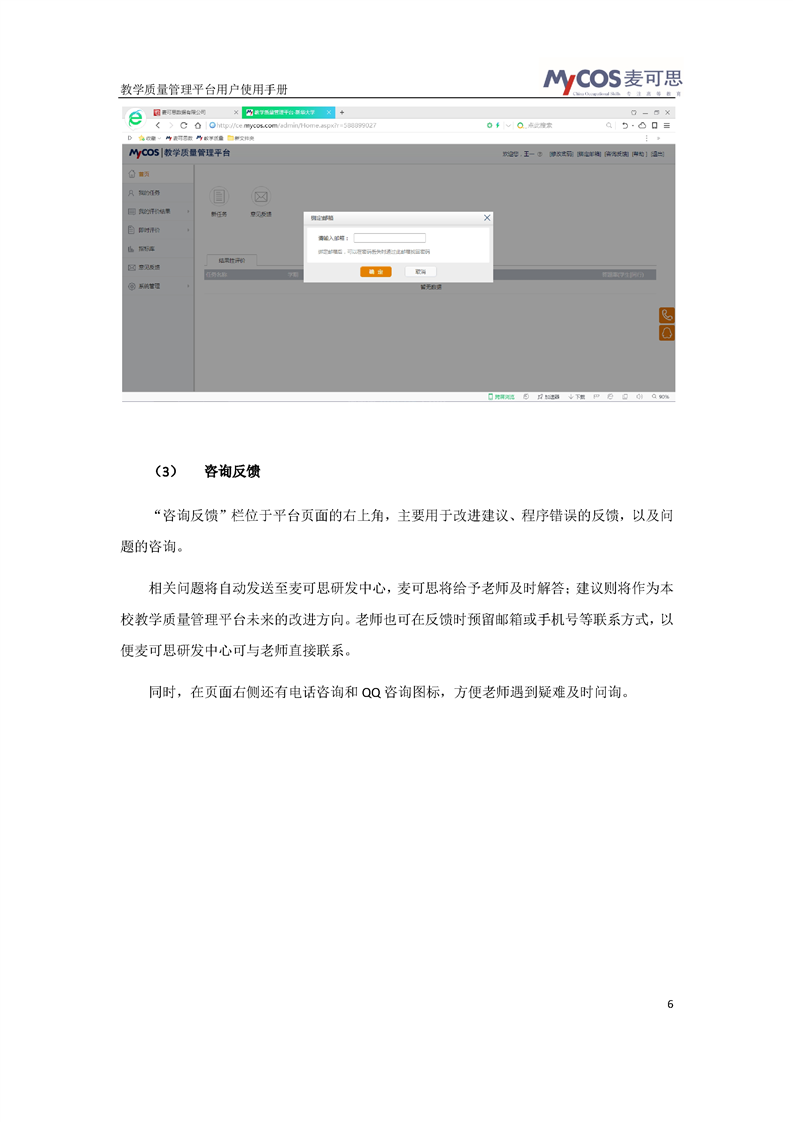Open the envelope feedback icon
Viewport: 793px width, 1122px height.
[x=260, y=197]
